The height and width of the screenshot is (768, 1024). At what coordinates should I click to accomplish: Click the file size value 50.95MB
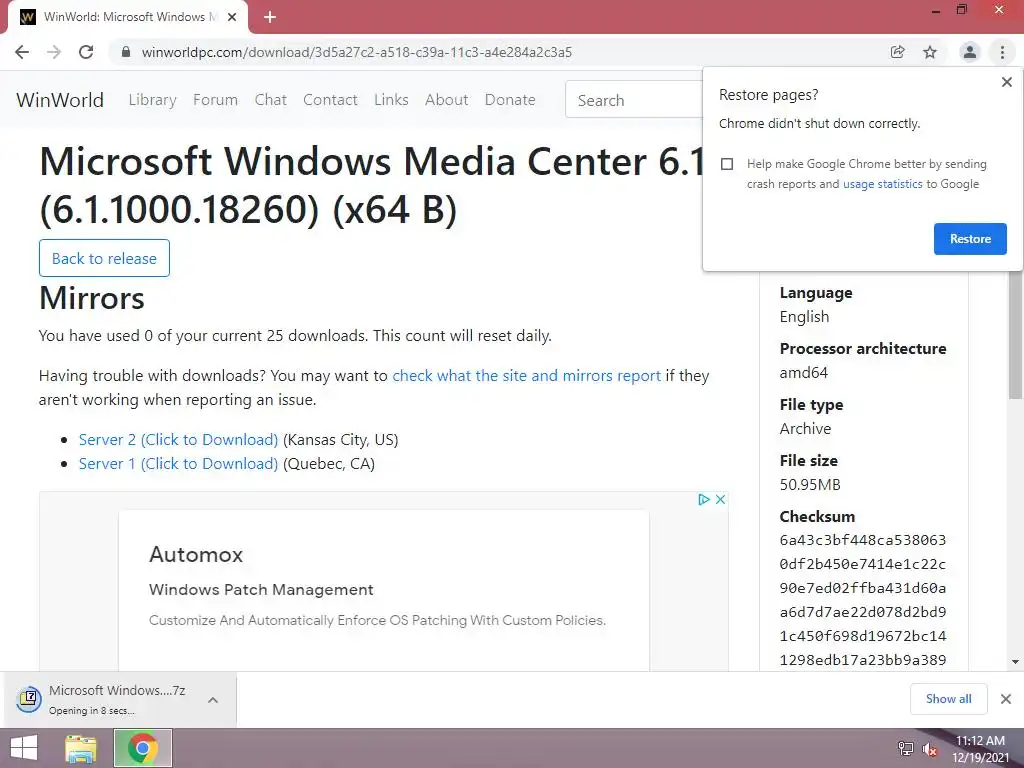810,485
